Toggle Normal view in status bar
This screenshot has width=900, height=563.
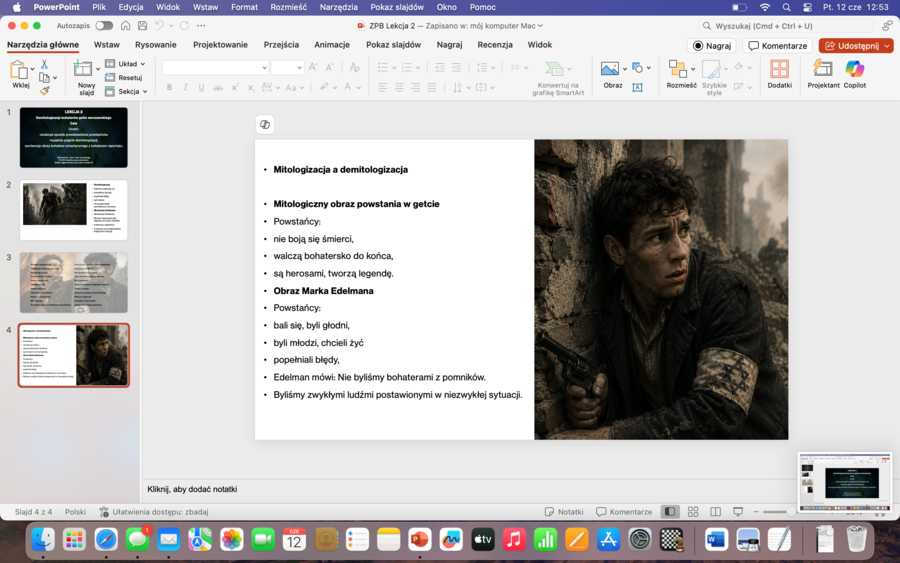point(670,511)
